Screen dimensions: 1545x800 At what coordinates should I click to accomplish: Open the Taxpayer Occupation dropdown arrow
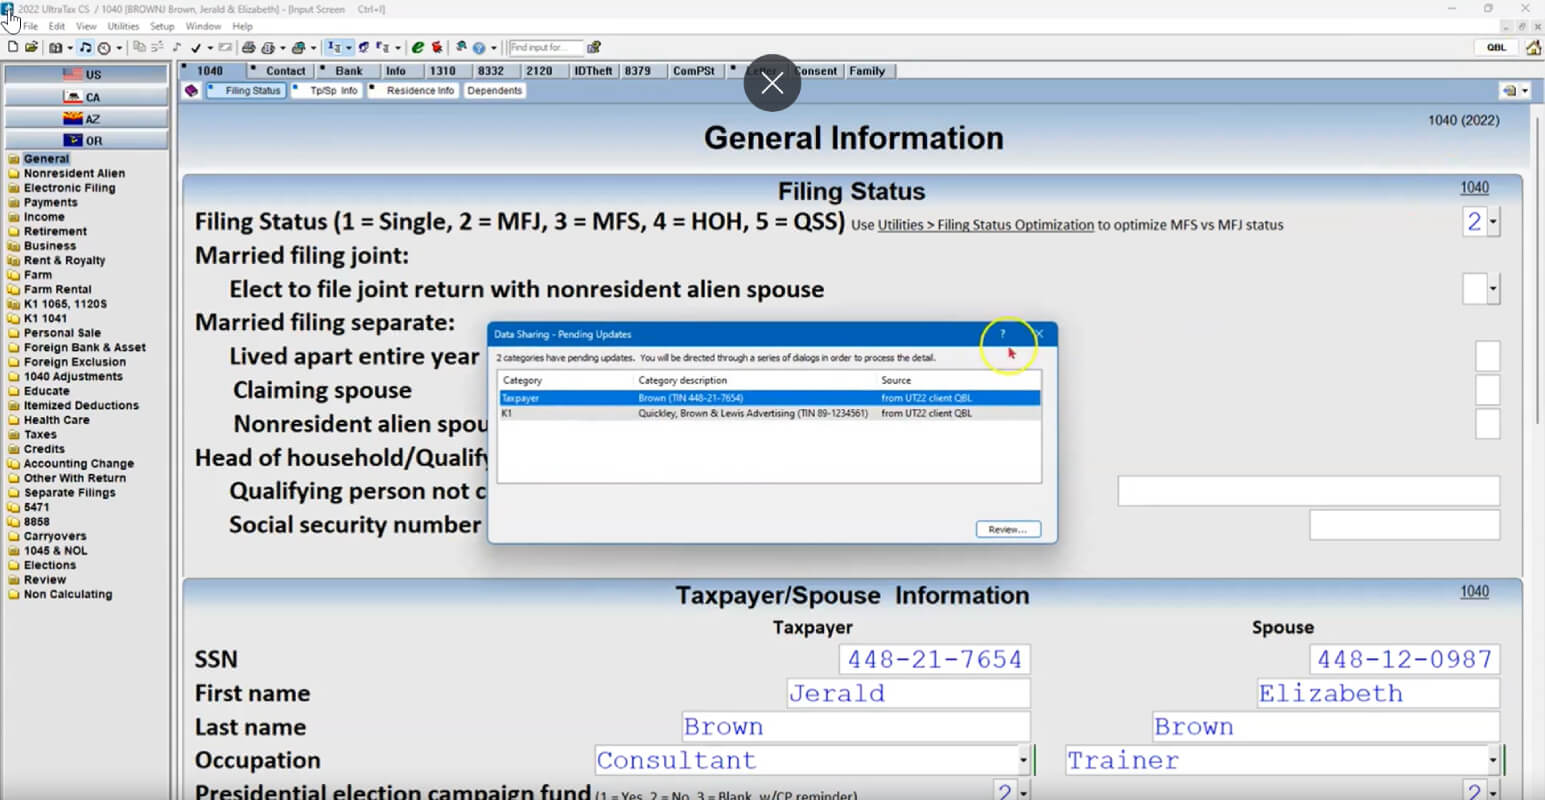coord(1023,760)
